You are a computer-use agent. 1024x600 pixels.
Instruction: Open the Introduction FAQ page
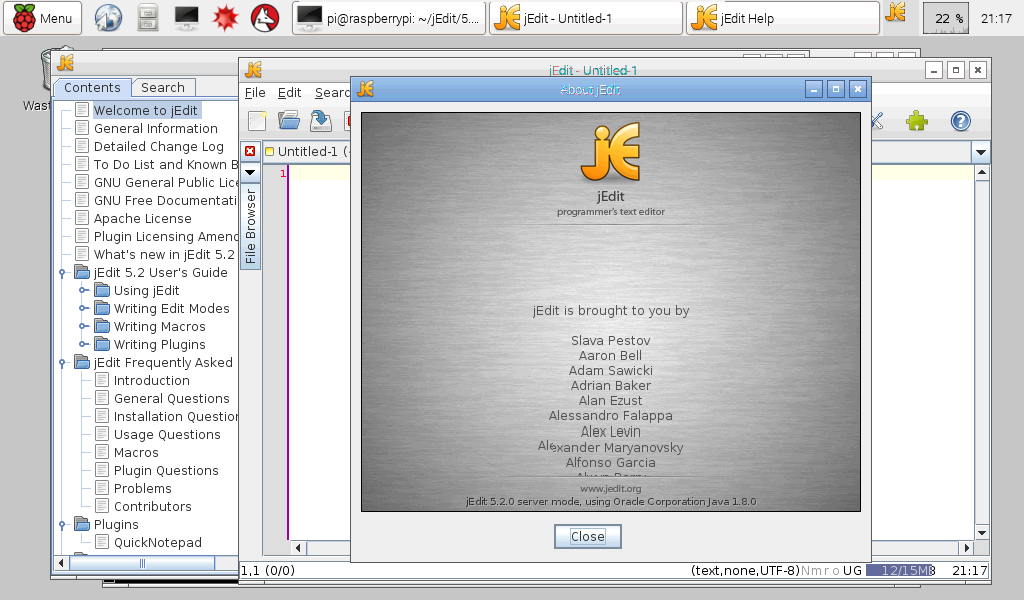[x=152, y=381]
